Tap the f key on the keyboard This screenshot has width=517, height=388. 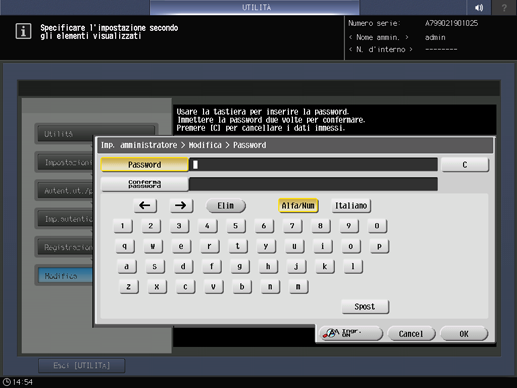pos(212,266)
